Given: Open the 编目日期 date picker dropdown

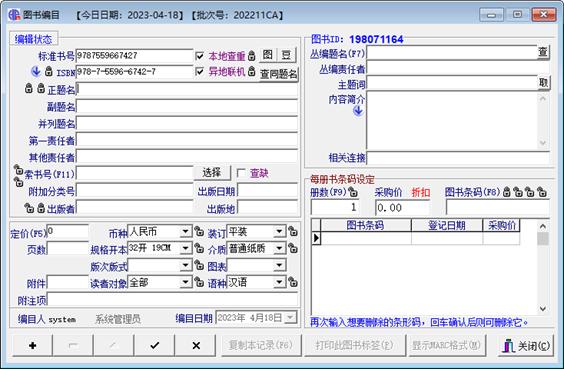Looking at the screenshot, I should [x=290, y=318].
